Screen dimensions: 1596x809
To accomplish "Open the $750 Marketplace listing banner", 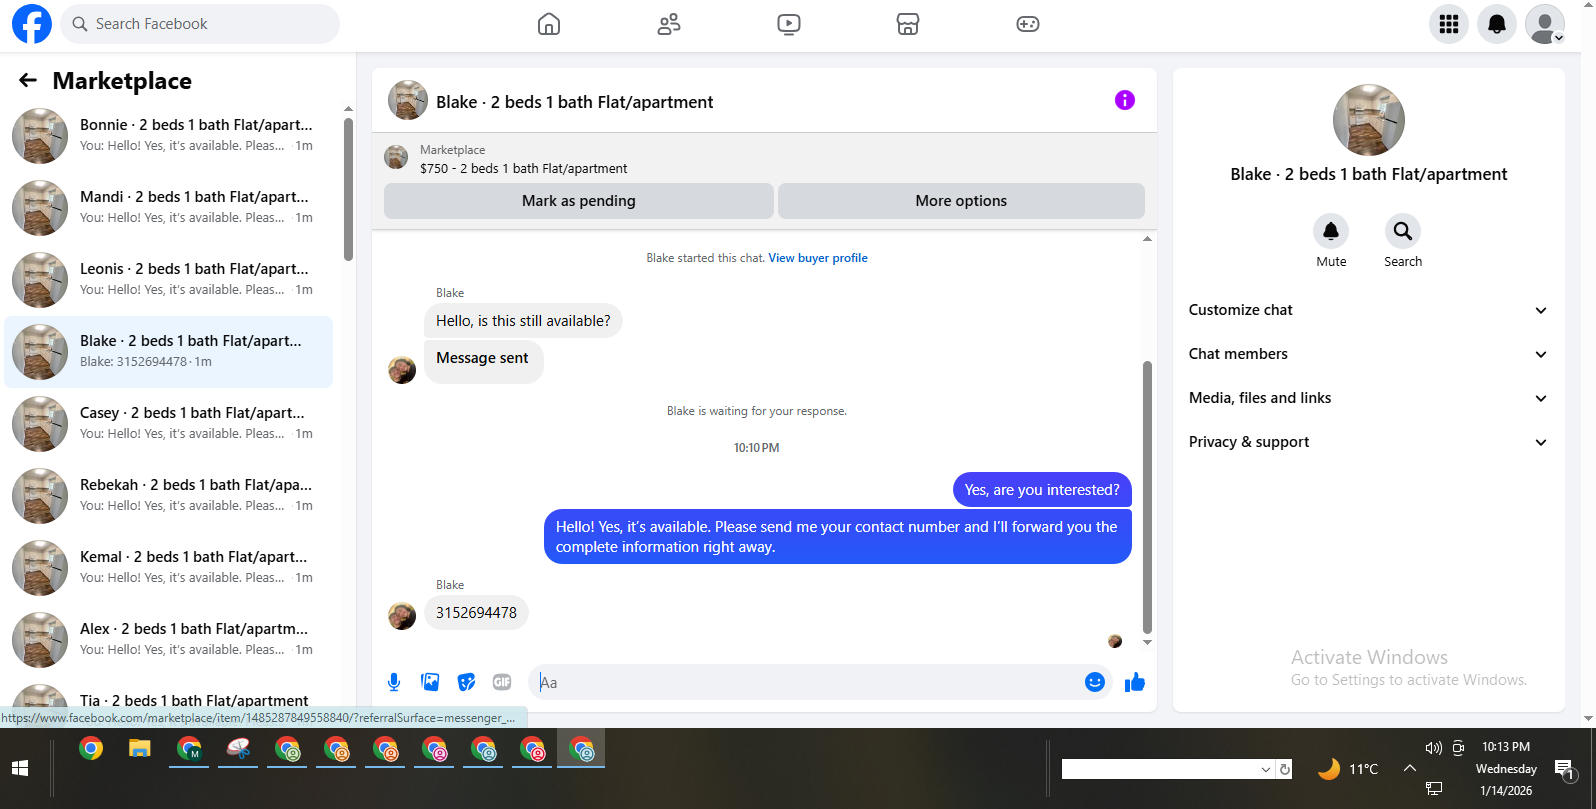I will point(764,159).
